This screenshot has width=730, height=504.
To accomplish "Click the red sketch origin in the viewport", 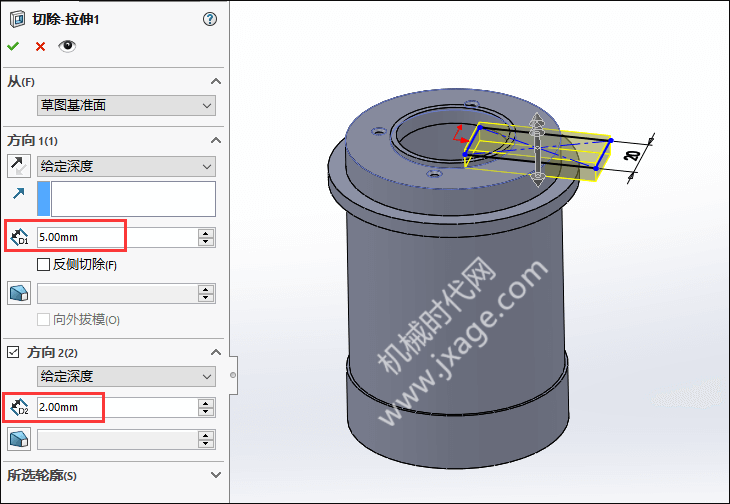I will [460, 134].
